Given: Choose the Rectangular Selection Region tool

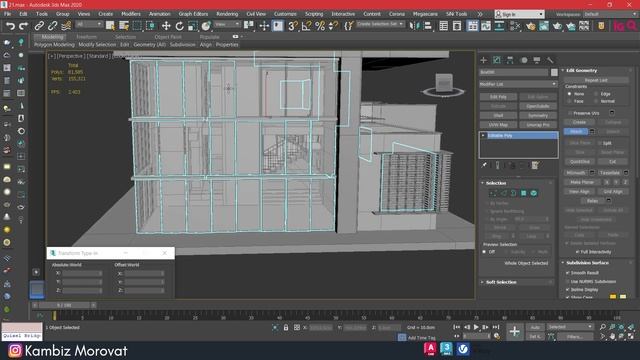Looking at the screenshot, I should (137, 26).
